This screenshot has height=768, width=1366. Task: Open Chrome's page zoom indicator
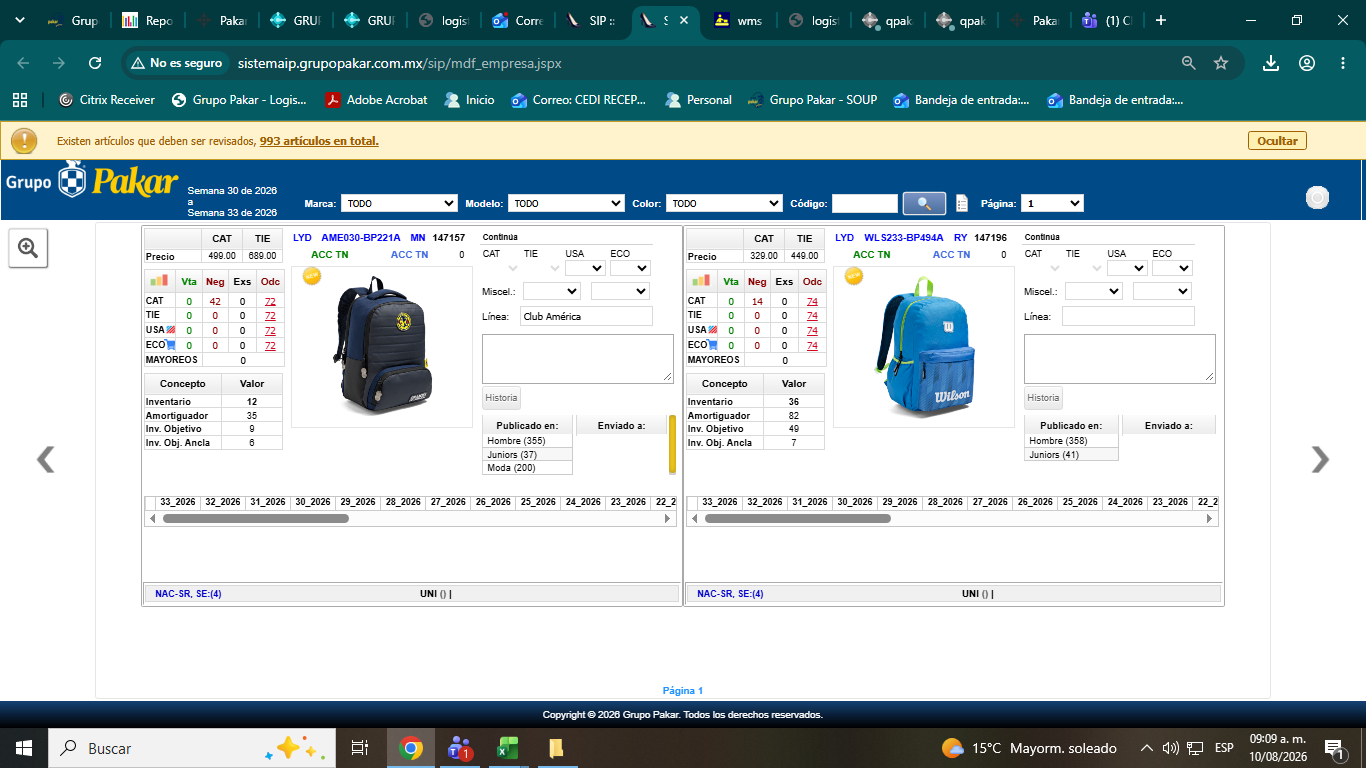1189,63
